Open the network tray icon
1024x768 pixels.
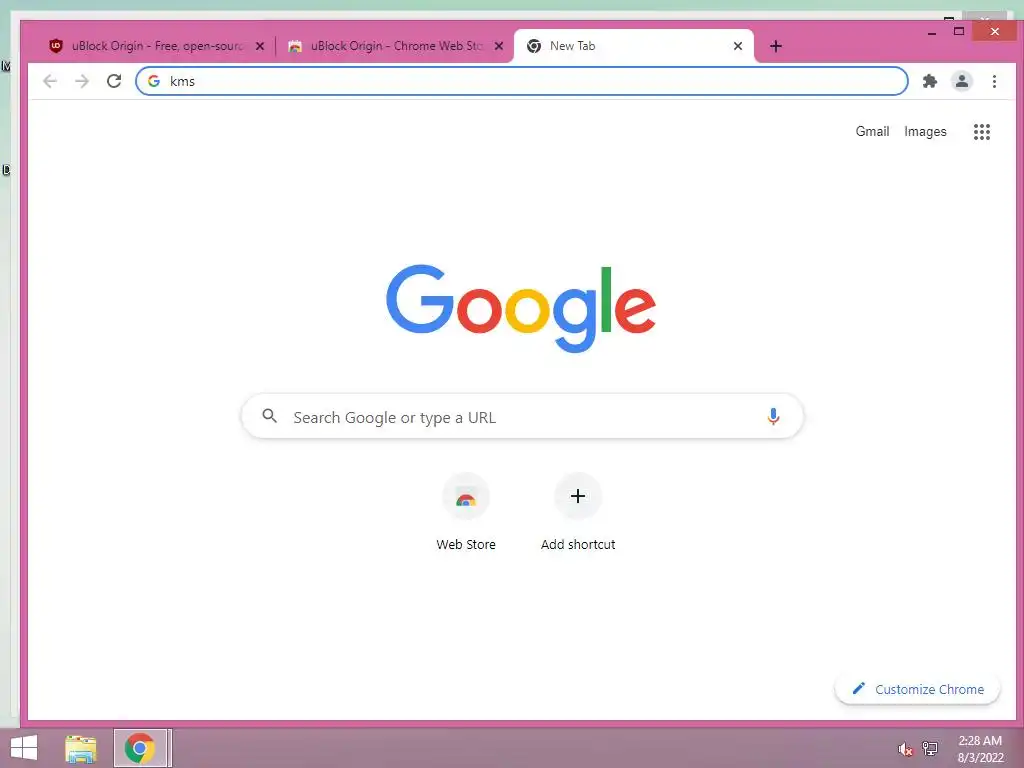click(x=930, y=748)
